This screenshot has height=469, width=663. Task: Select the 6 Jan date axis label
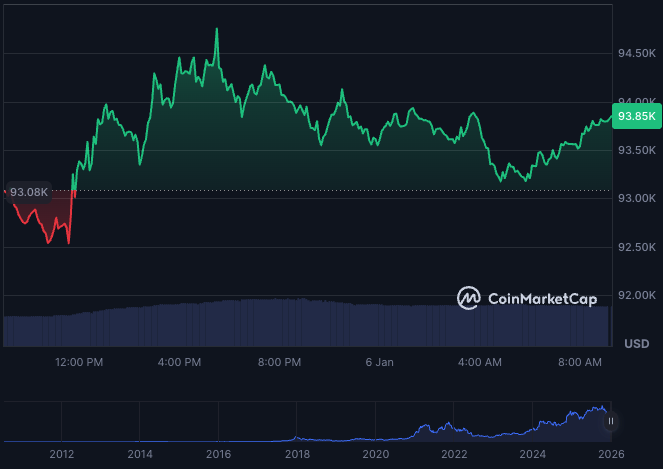coord(380,361)
